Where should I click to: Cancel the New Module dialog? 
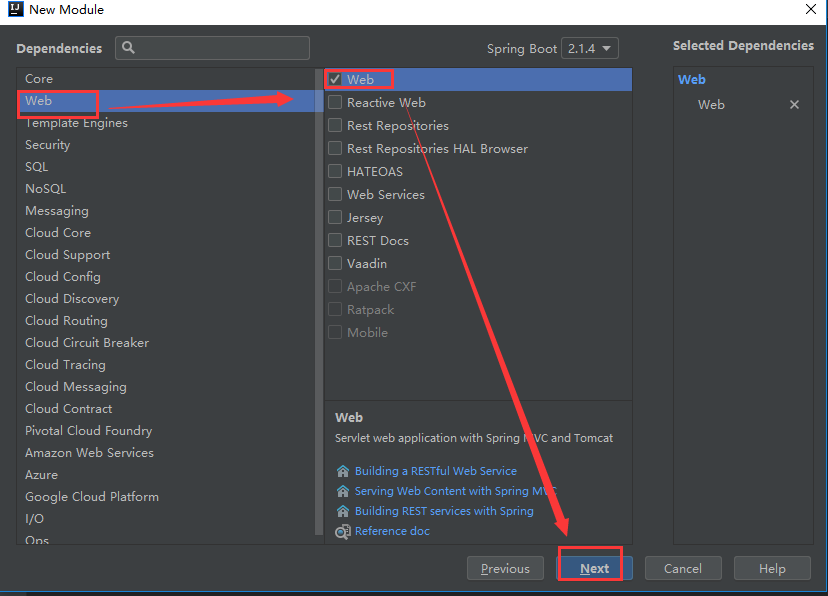pos(683,568)
